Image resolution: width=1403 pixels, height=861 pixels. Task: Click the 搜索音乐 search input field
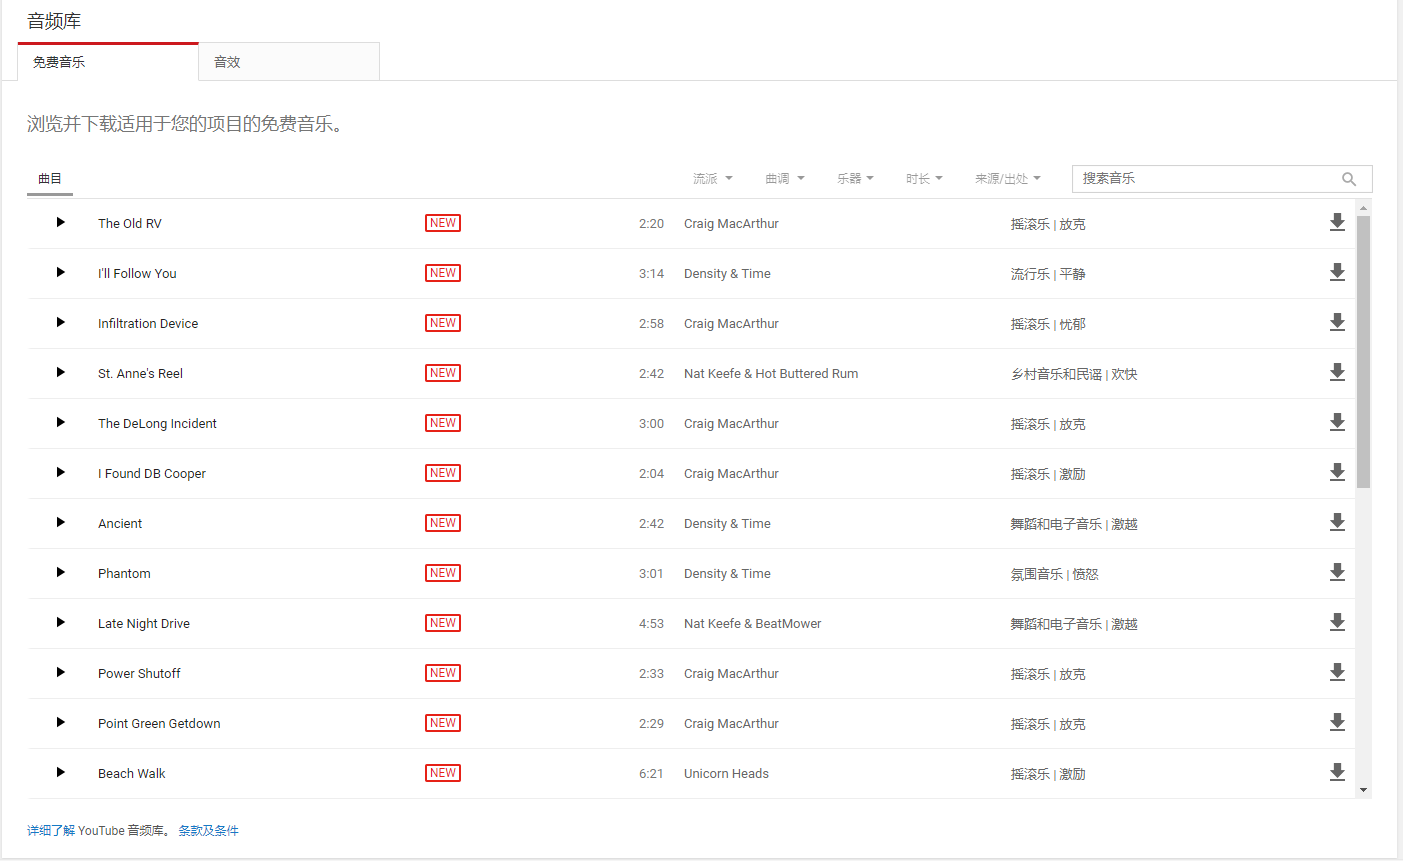[x=1205, y=179]
